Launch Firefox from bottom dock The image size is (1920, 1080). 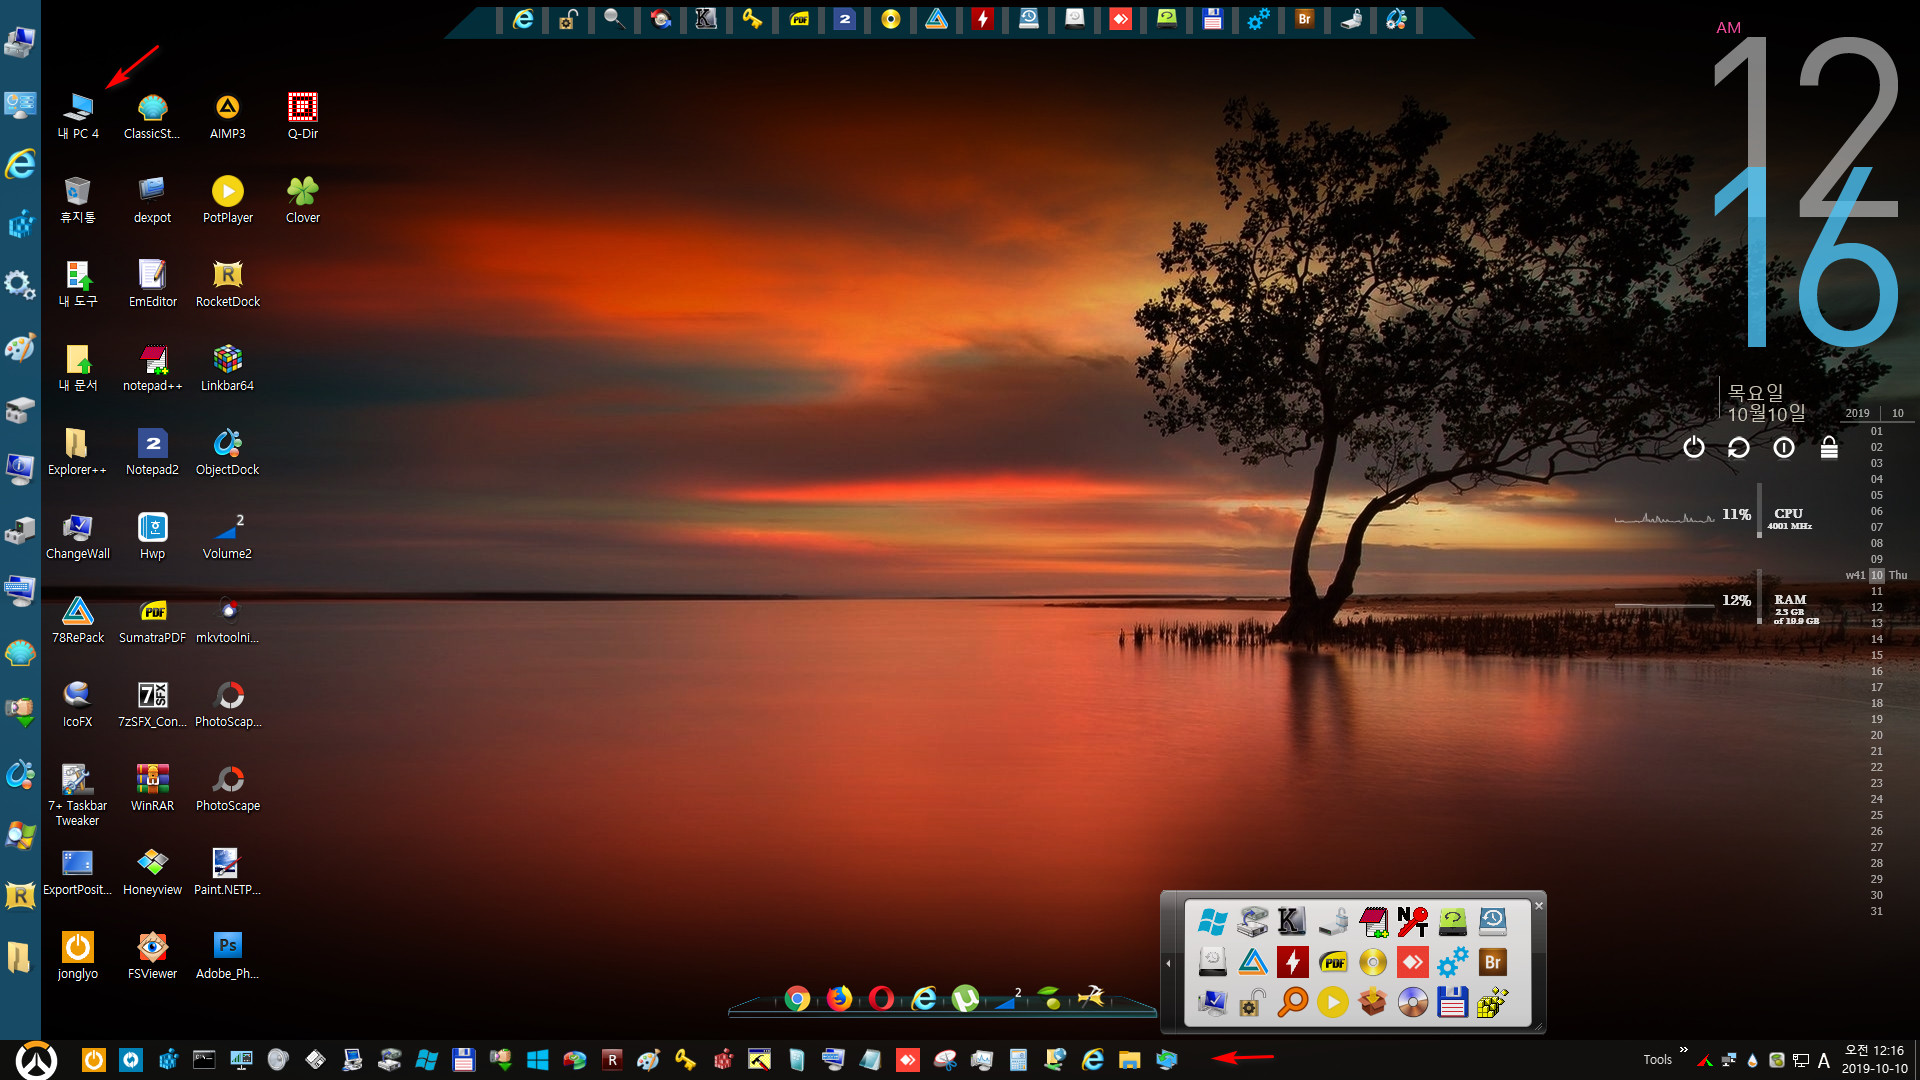point(839,998)
